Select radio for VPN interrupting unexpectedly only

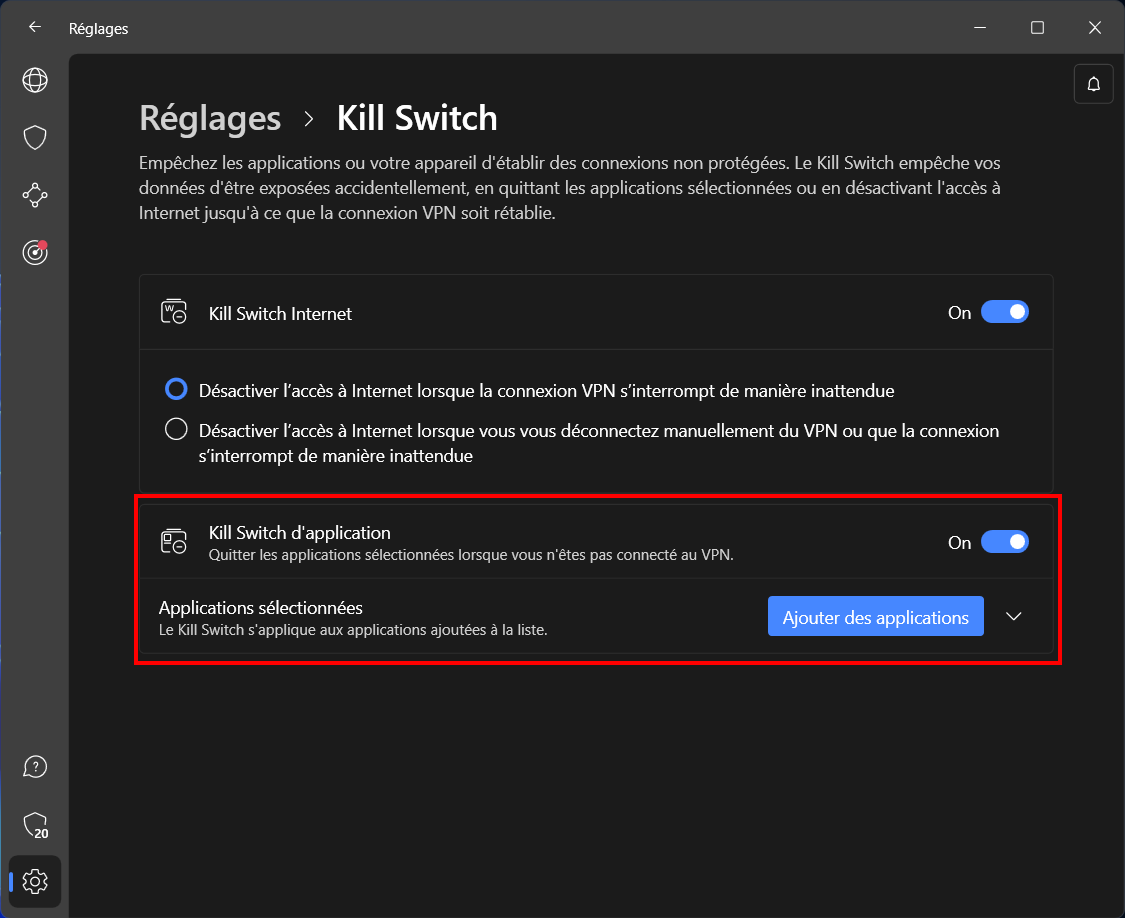pos(176,390)
